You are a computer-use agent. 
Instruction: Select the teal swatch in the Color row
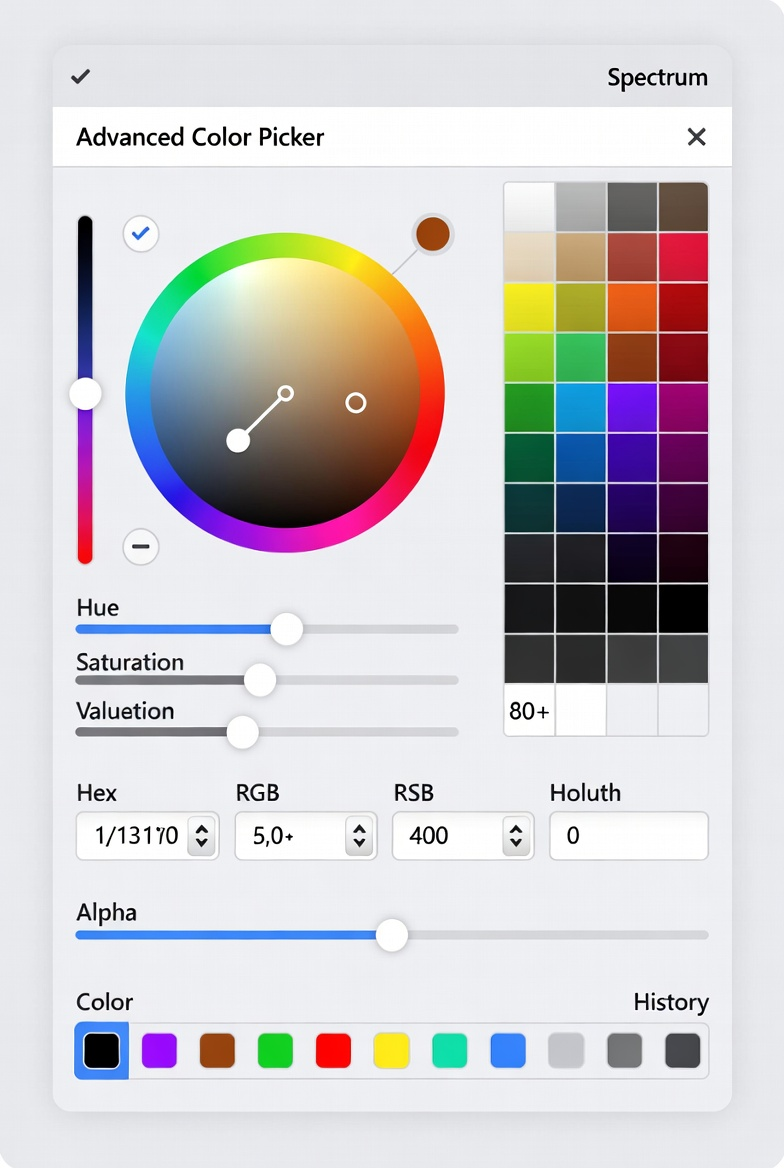449,1051
